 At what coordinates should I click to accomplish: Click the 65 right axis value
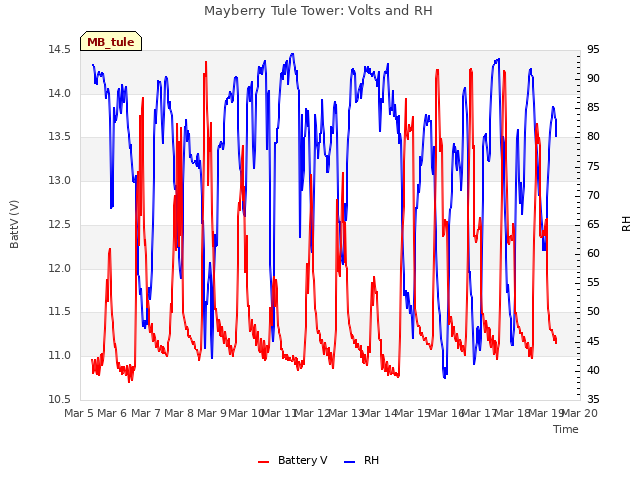(593, 224)
